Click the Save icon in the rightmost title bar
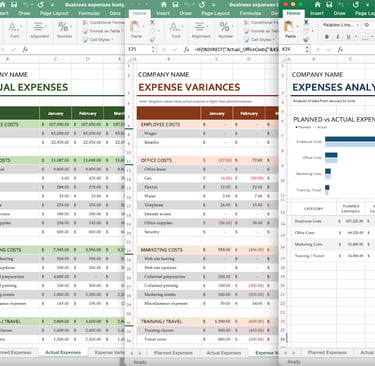 click(329, 4)
